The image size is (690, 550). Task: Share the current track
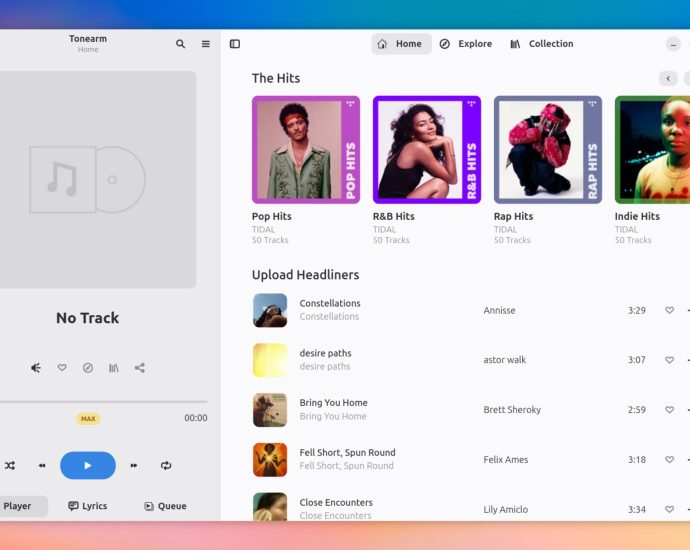tap(140, 368)
